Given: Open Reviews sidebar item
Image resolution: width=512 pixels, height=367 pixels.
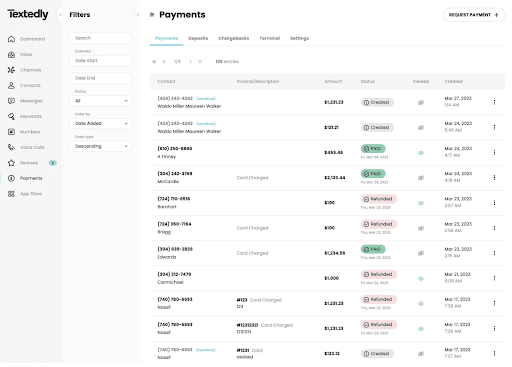Looking at the screenshot, I should coord(23,163).
